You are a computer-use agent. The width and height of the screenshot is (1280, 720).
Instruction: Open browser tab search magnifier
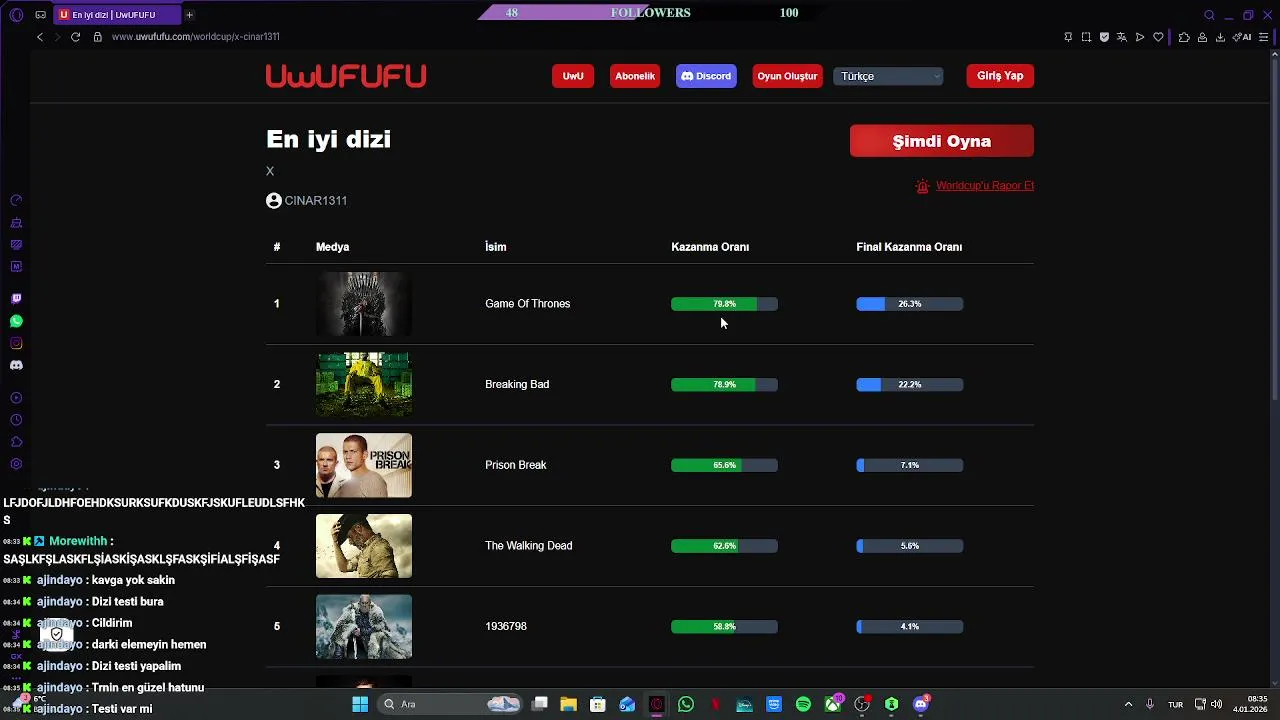point(1209,15)
